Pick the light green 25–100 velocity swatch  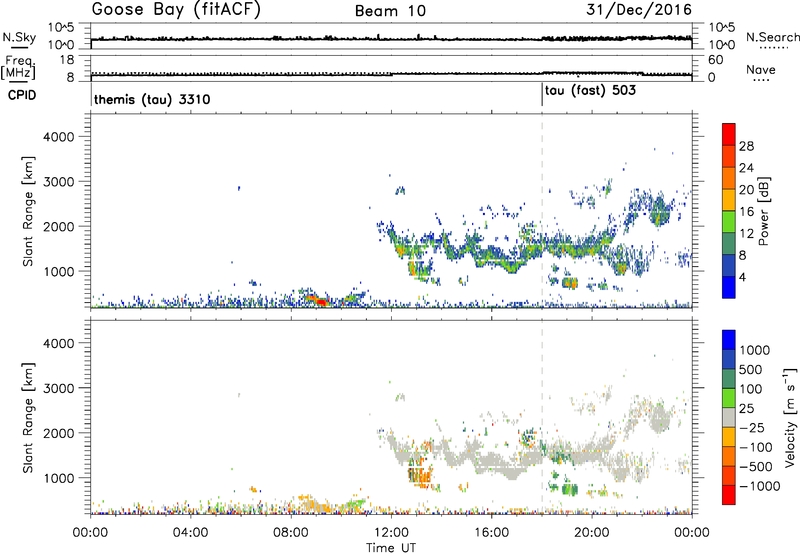pyautogui.click(x=729, y=398)
